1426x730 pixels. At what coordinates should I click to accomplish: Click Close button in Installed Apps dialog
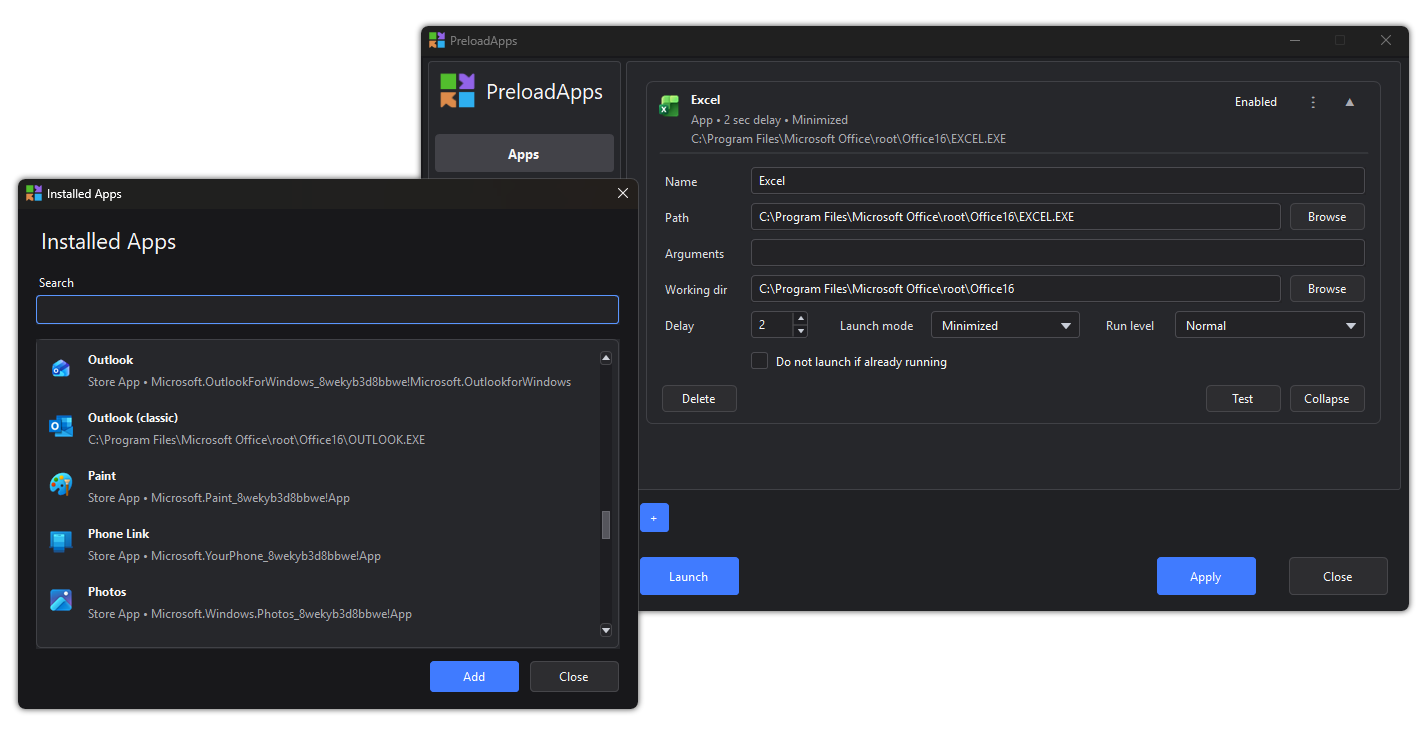point(574,677)
